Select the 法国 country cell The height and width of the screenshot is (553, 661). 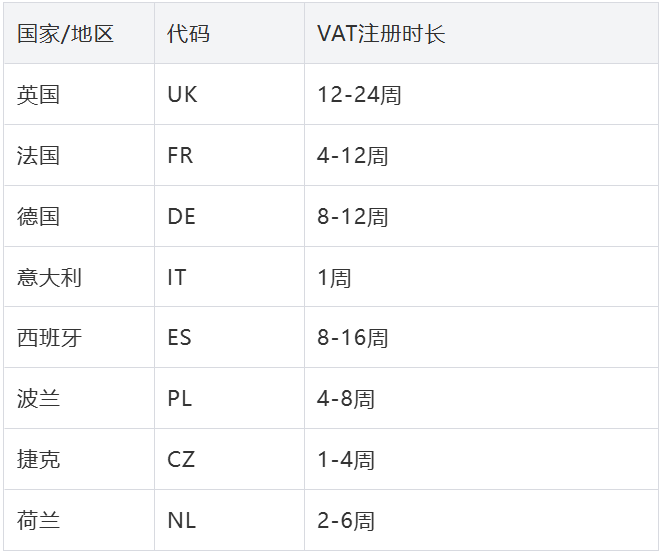[39, 156]
